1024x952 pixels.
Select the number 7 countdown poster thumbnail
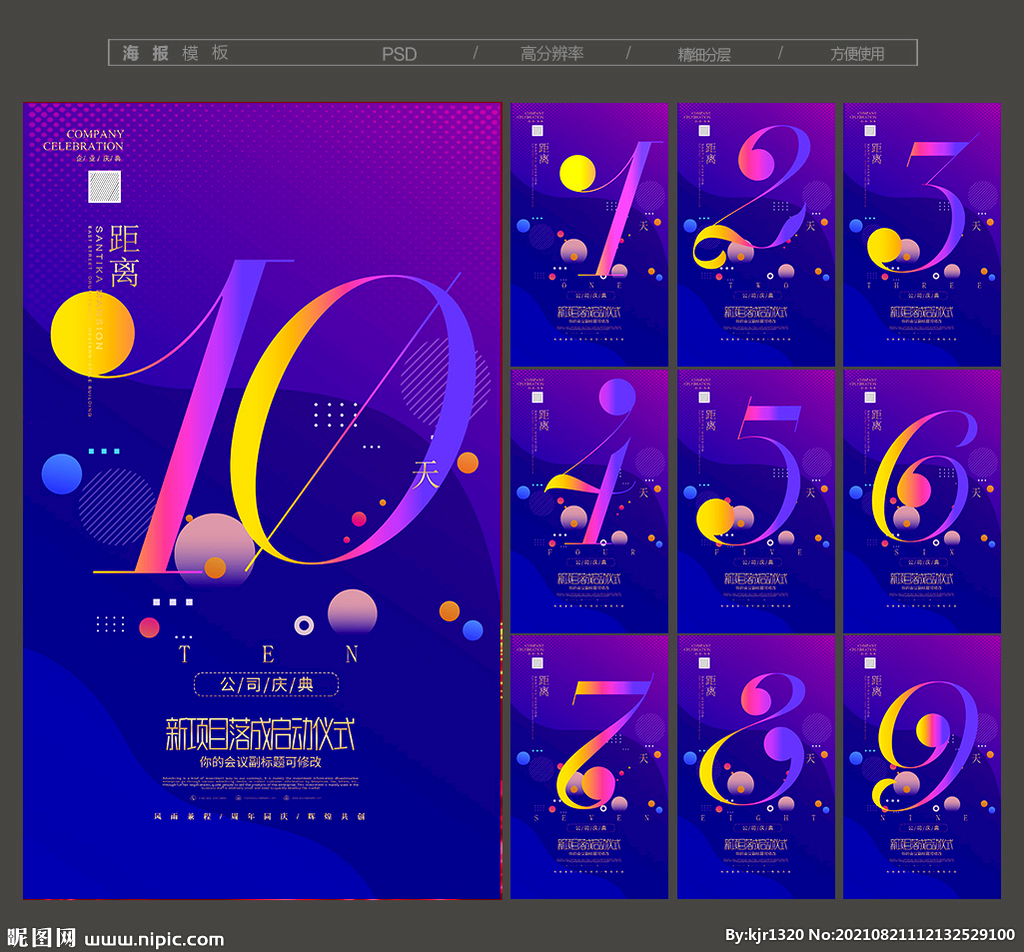click(589, 767)
